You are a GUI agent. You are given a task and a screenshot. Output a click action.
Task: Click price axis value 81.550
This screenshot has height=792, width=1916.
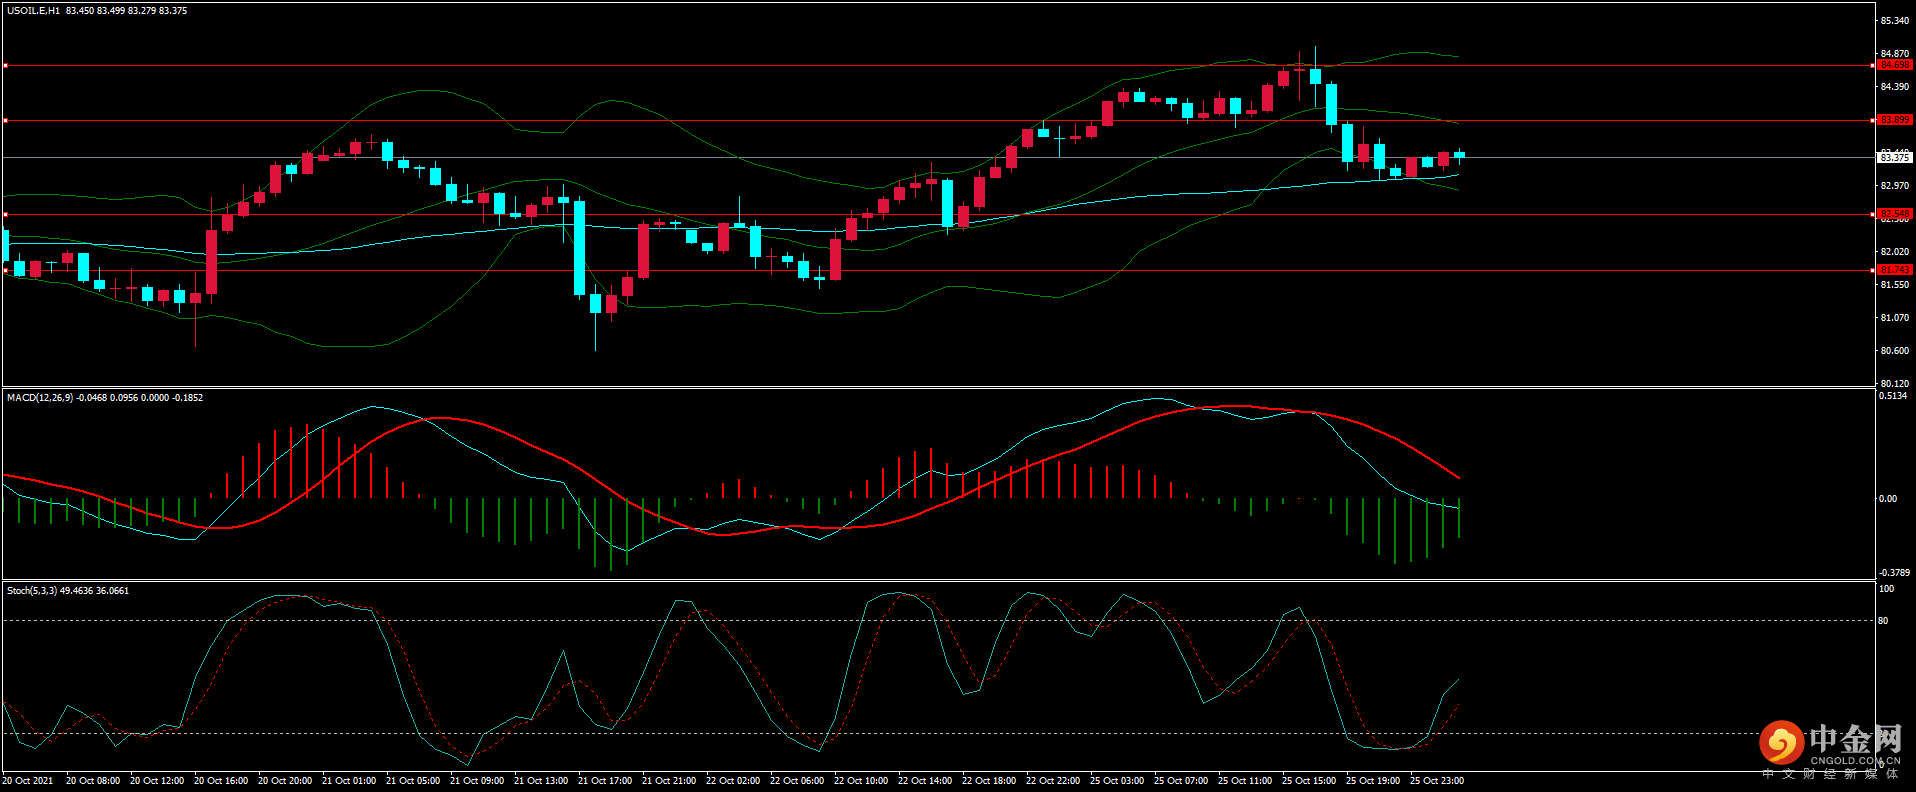[1895, 285]
